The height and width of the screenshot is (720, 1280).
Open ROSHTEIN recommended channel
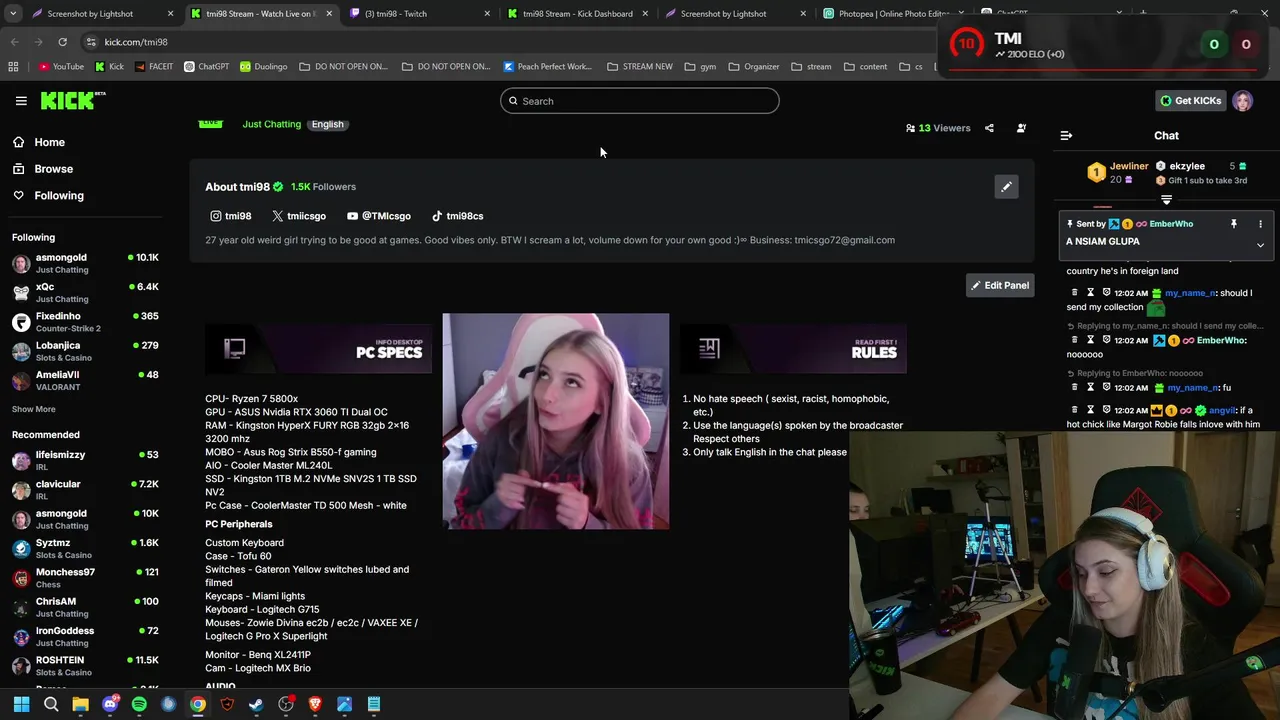coord(85,665)
